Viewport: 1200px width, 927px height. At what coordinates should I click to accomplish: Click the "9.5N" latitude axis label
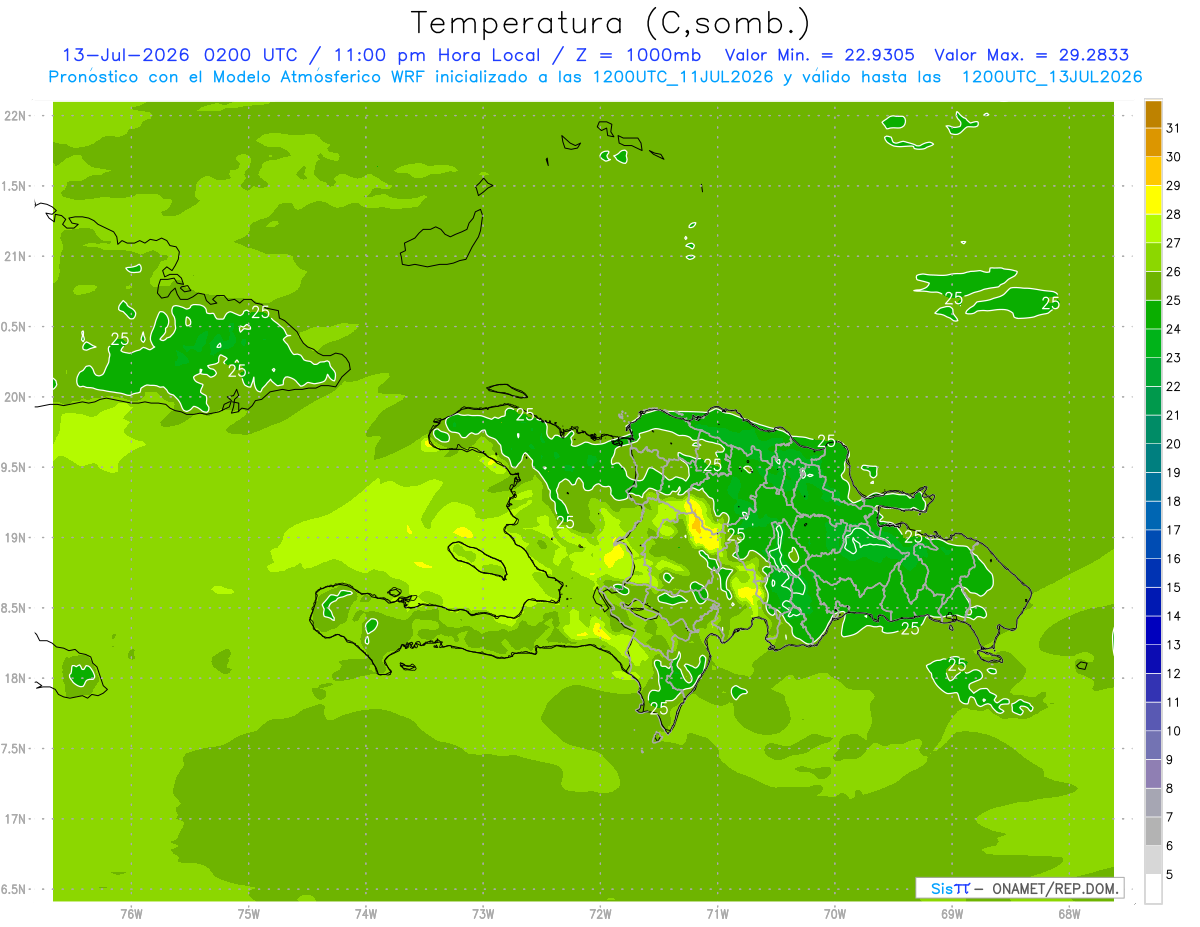click(x=15, y=467)
